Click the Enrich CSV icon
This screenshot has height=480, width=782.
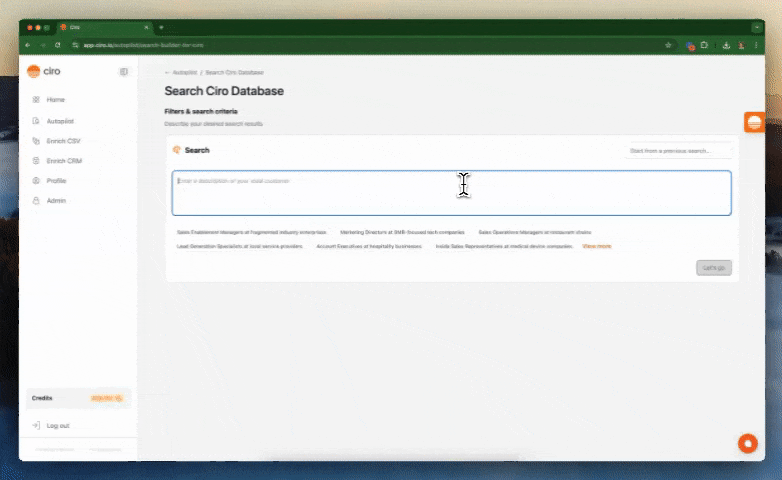click(x=36, y=141)
